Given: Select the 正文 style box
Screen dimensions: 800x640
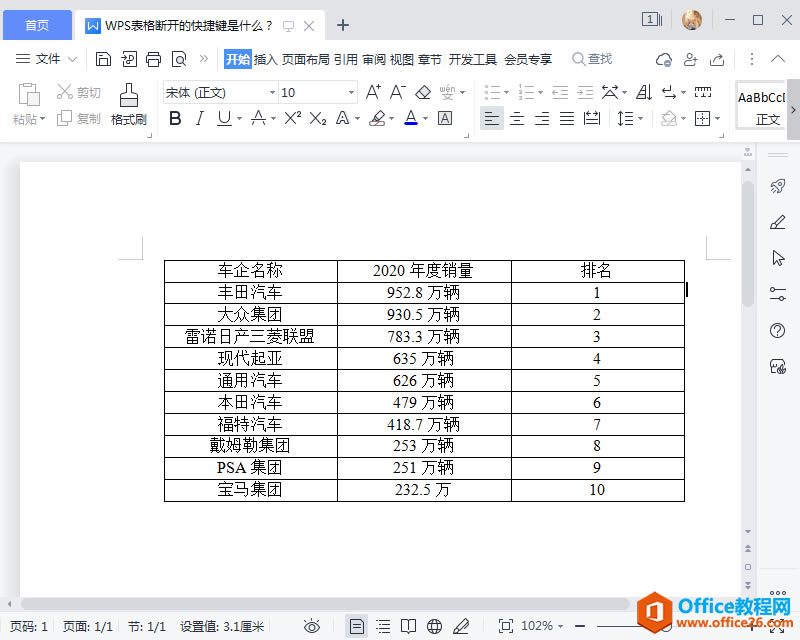Looking at the screenshot, I should coord(760,105).
